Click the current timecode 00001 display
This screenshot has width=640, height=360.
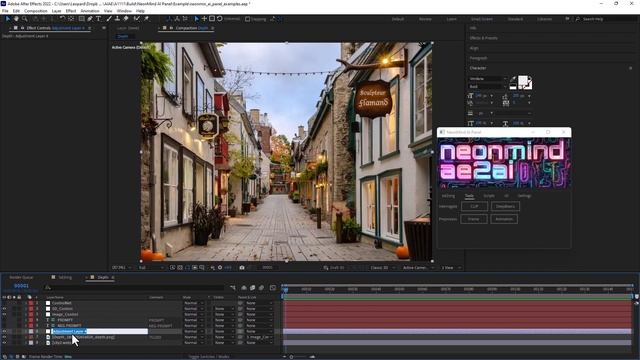pos(21,286)
